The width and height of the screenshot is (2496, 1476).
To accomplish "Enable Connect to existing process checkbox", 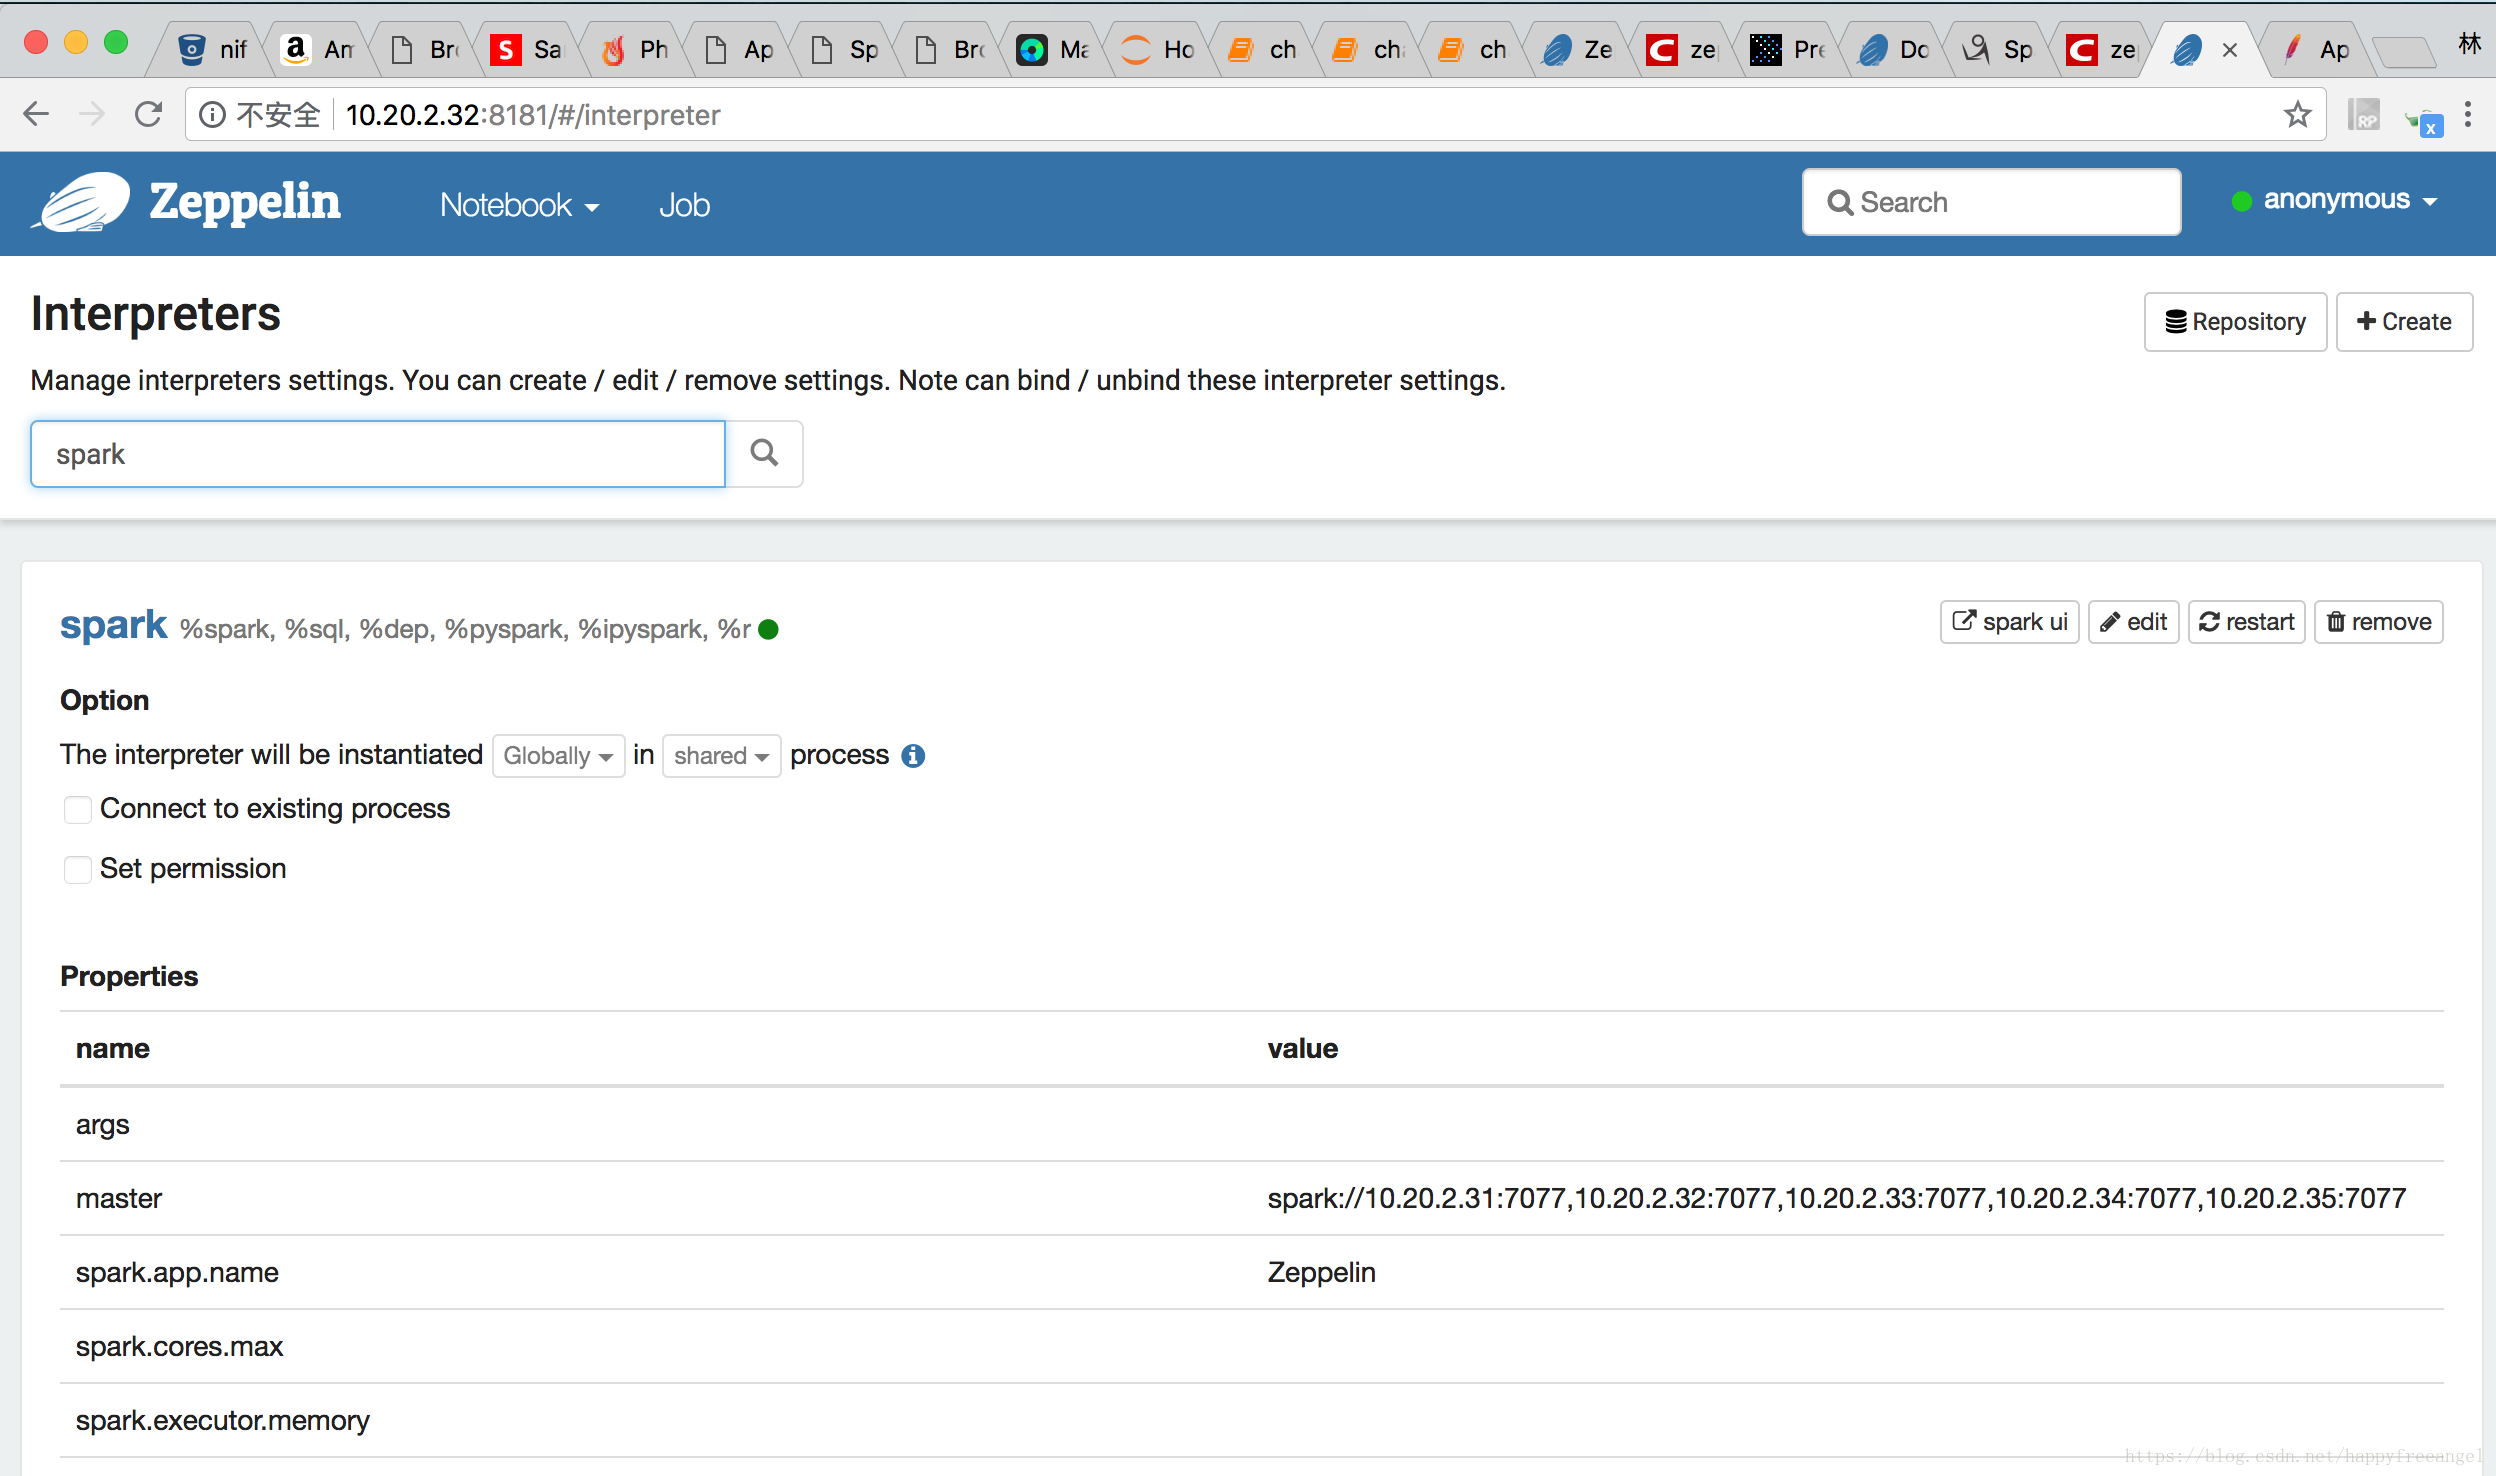I will click(x=77, y=809).
